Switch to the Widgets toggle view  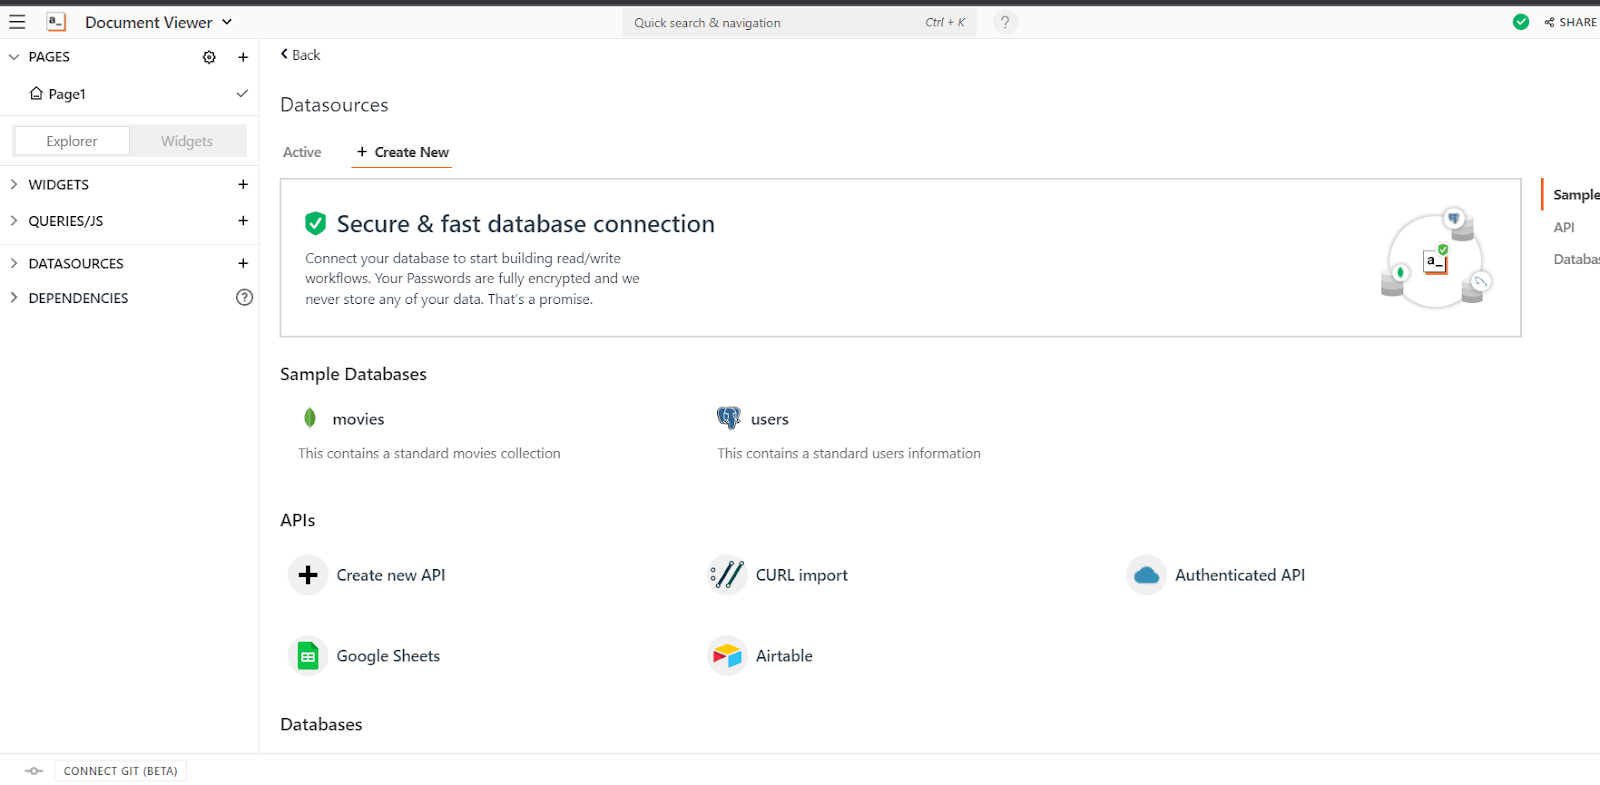(187, 141)
